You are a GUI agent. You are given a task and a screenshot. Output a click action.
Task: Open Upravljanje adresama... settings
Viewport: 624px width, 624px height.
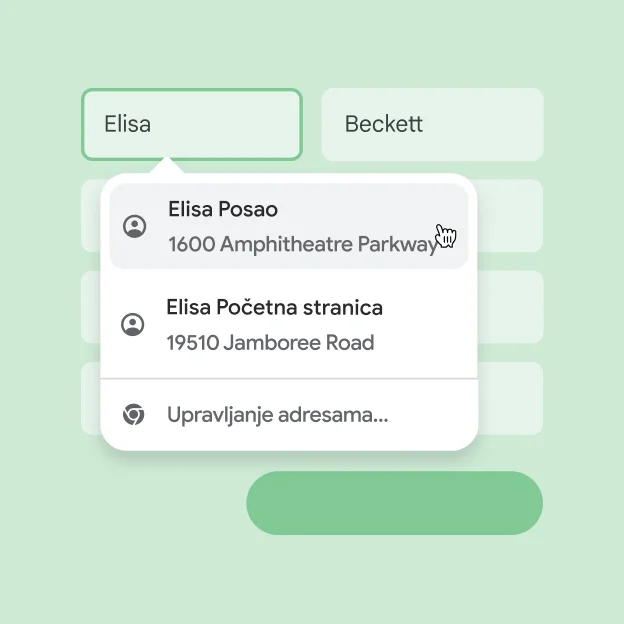click(277, 414)
